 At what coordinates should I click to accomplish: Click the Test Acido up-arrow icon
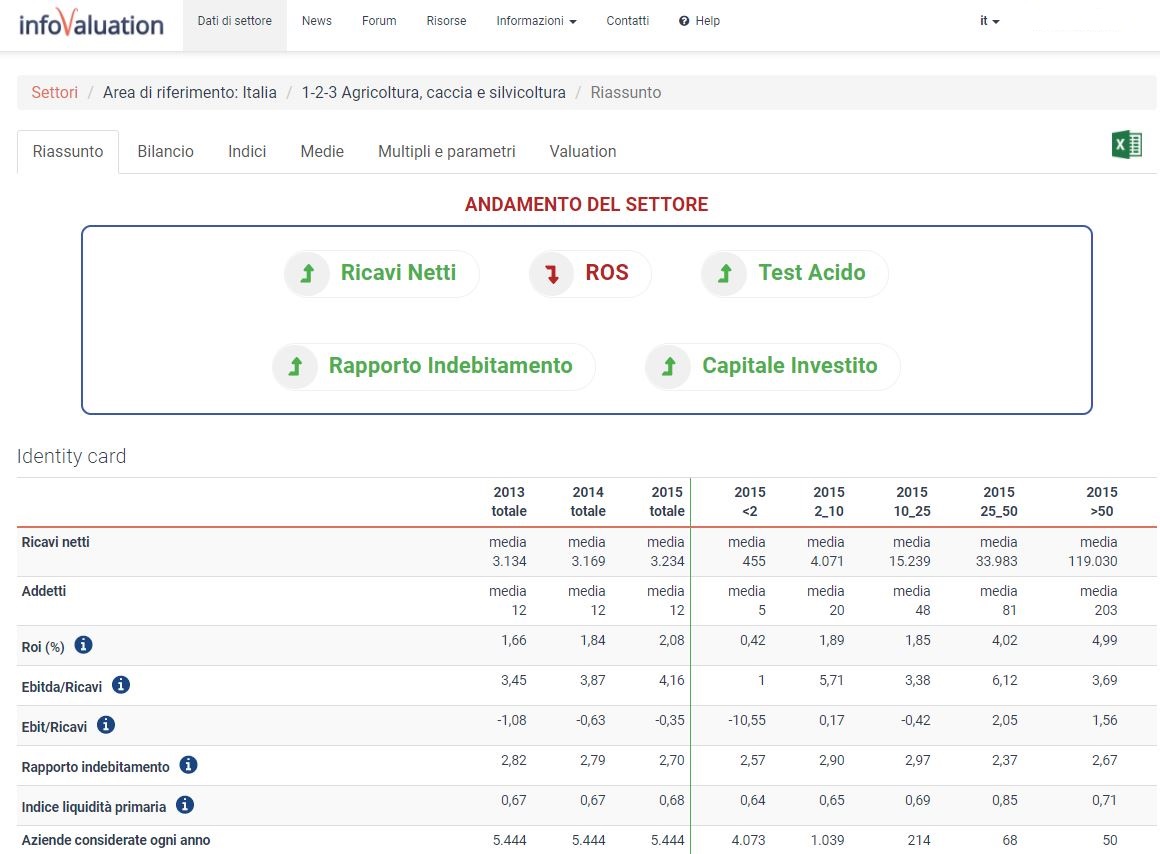725,274
